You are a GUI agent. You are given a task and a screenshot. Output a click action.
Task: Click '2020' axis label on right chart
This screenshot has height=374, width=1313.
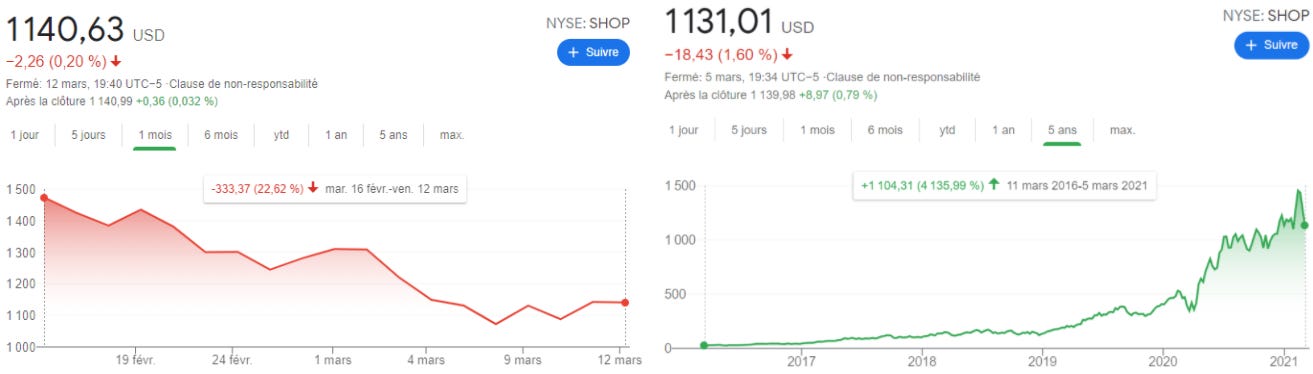coord(1164,363)
